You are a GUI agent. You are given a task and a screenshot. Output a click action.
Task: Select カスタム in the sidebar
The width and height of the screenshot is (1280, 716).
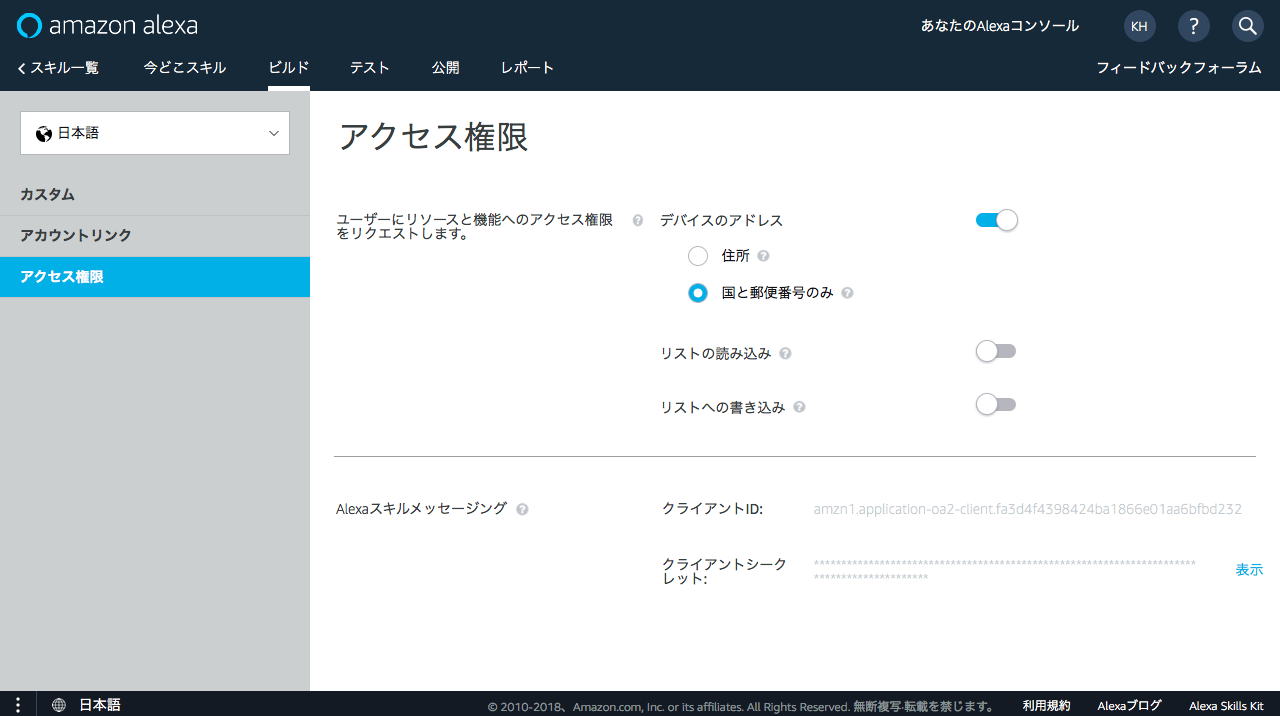click(x=155, y=195)
